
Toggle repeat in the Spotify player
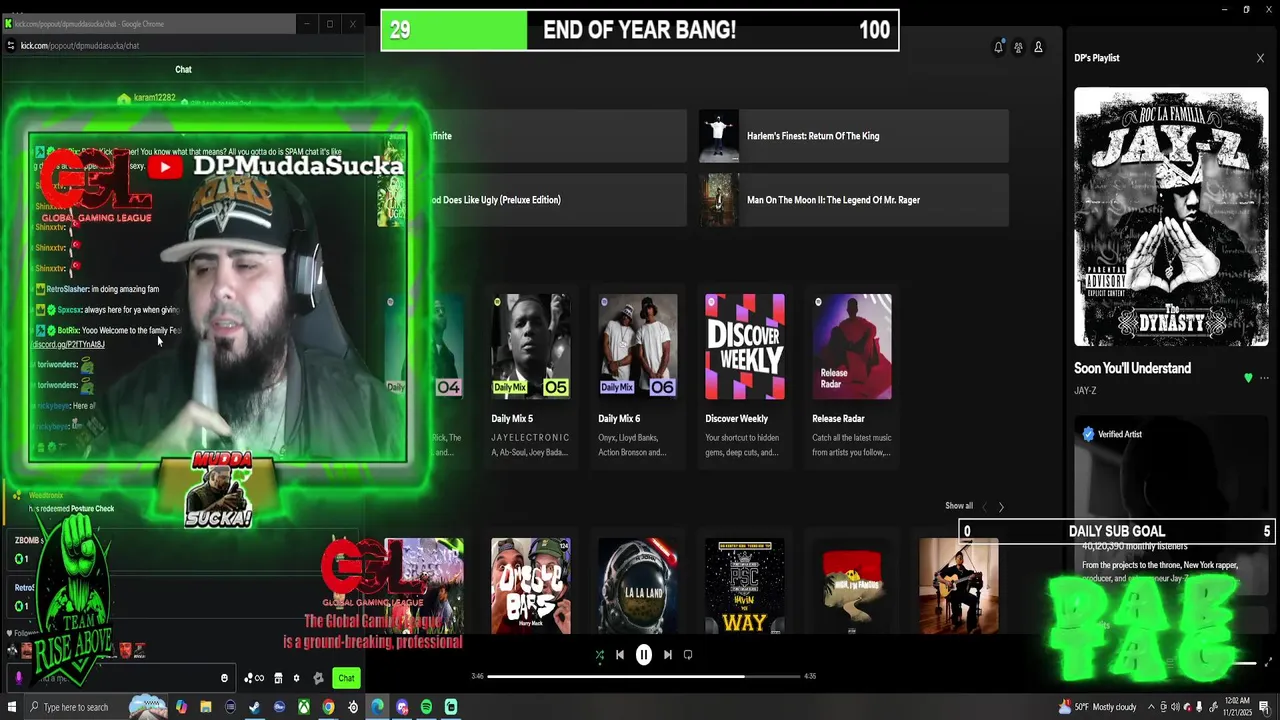[x=688, y=655]
